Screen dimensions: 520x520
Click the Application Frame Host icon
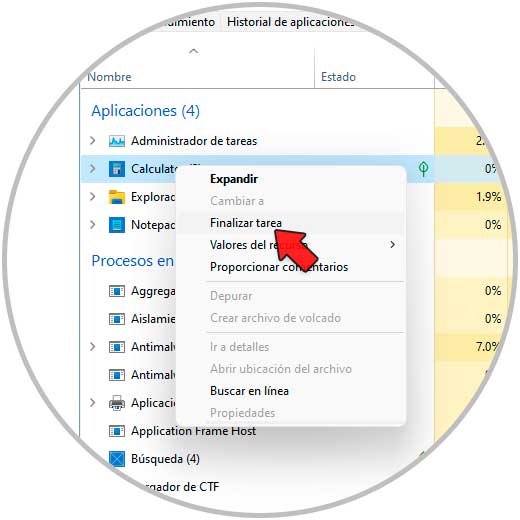(117, 431)
